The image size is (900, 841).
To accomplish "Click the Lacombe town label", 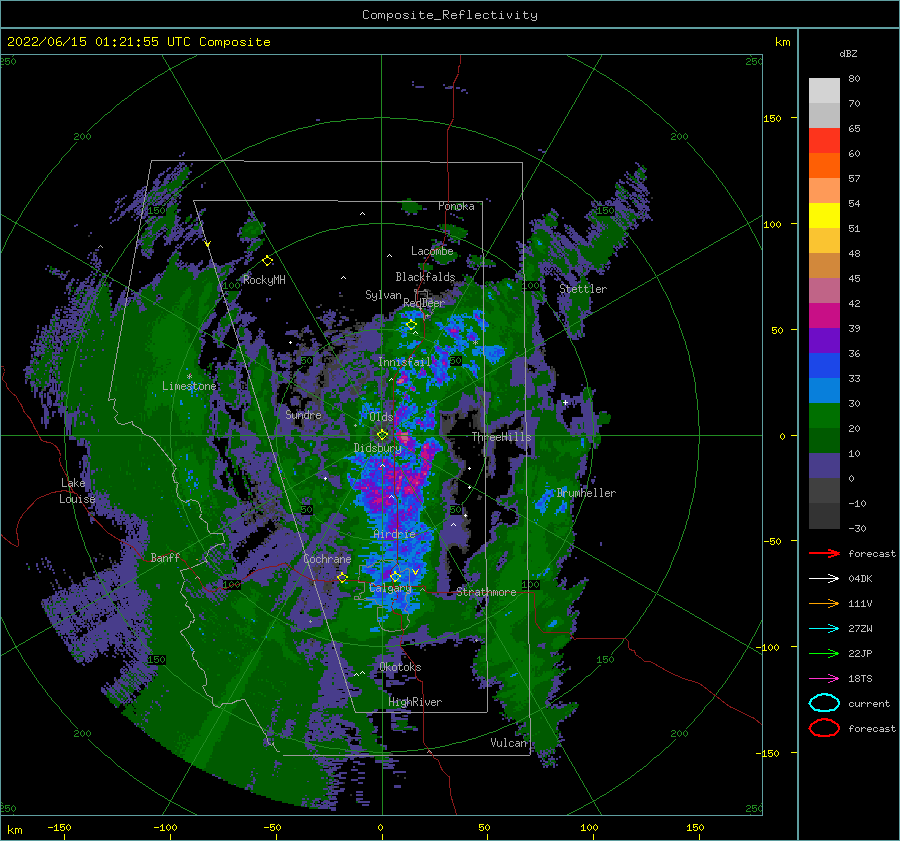I will point(432,251).
